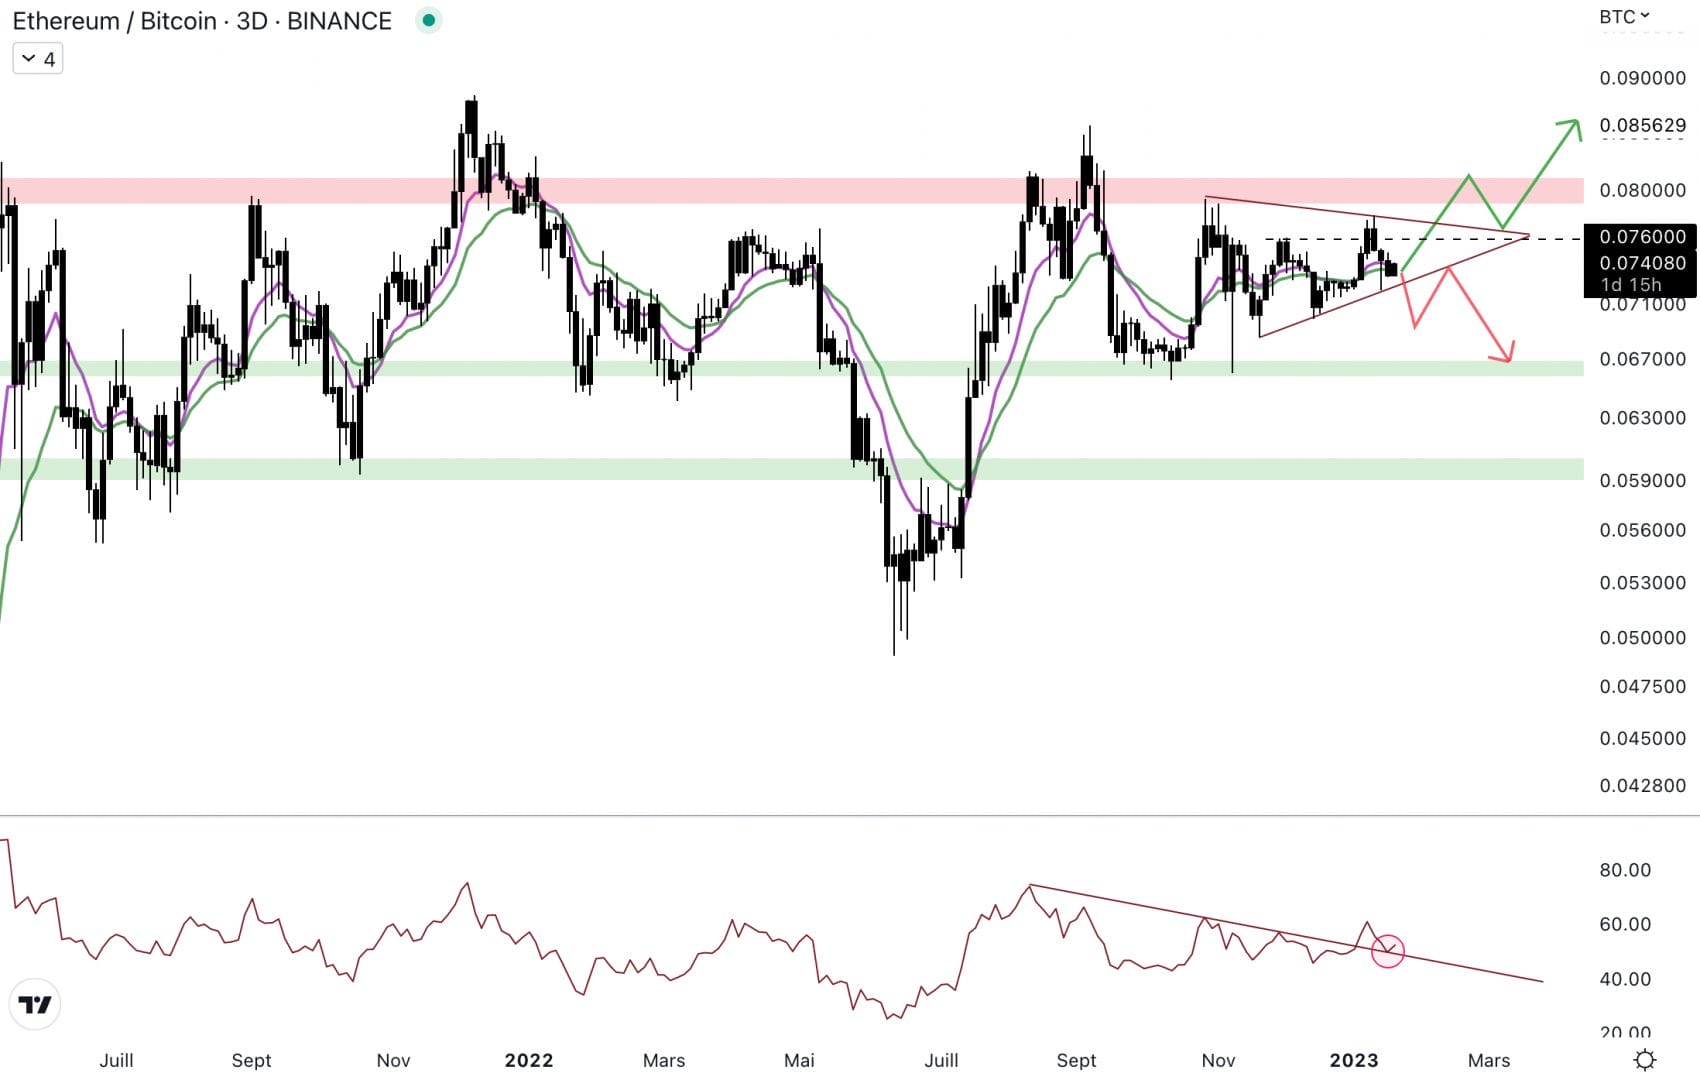Select the 0.076000 dashed line price label
This screenshot has height=1080, width=1700.
pyautogui.click(x=1641, y=237)
